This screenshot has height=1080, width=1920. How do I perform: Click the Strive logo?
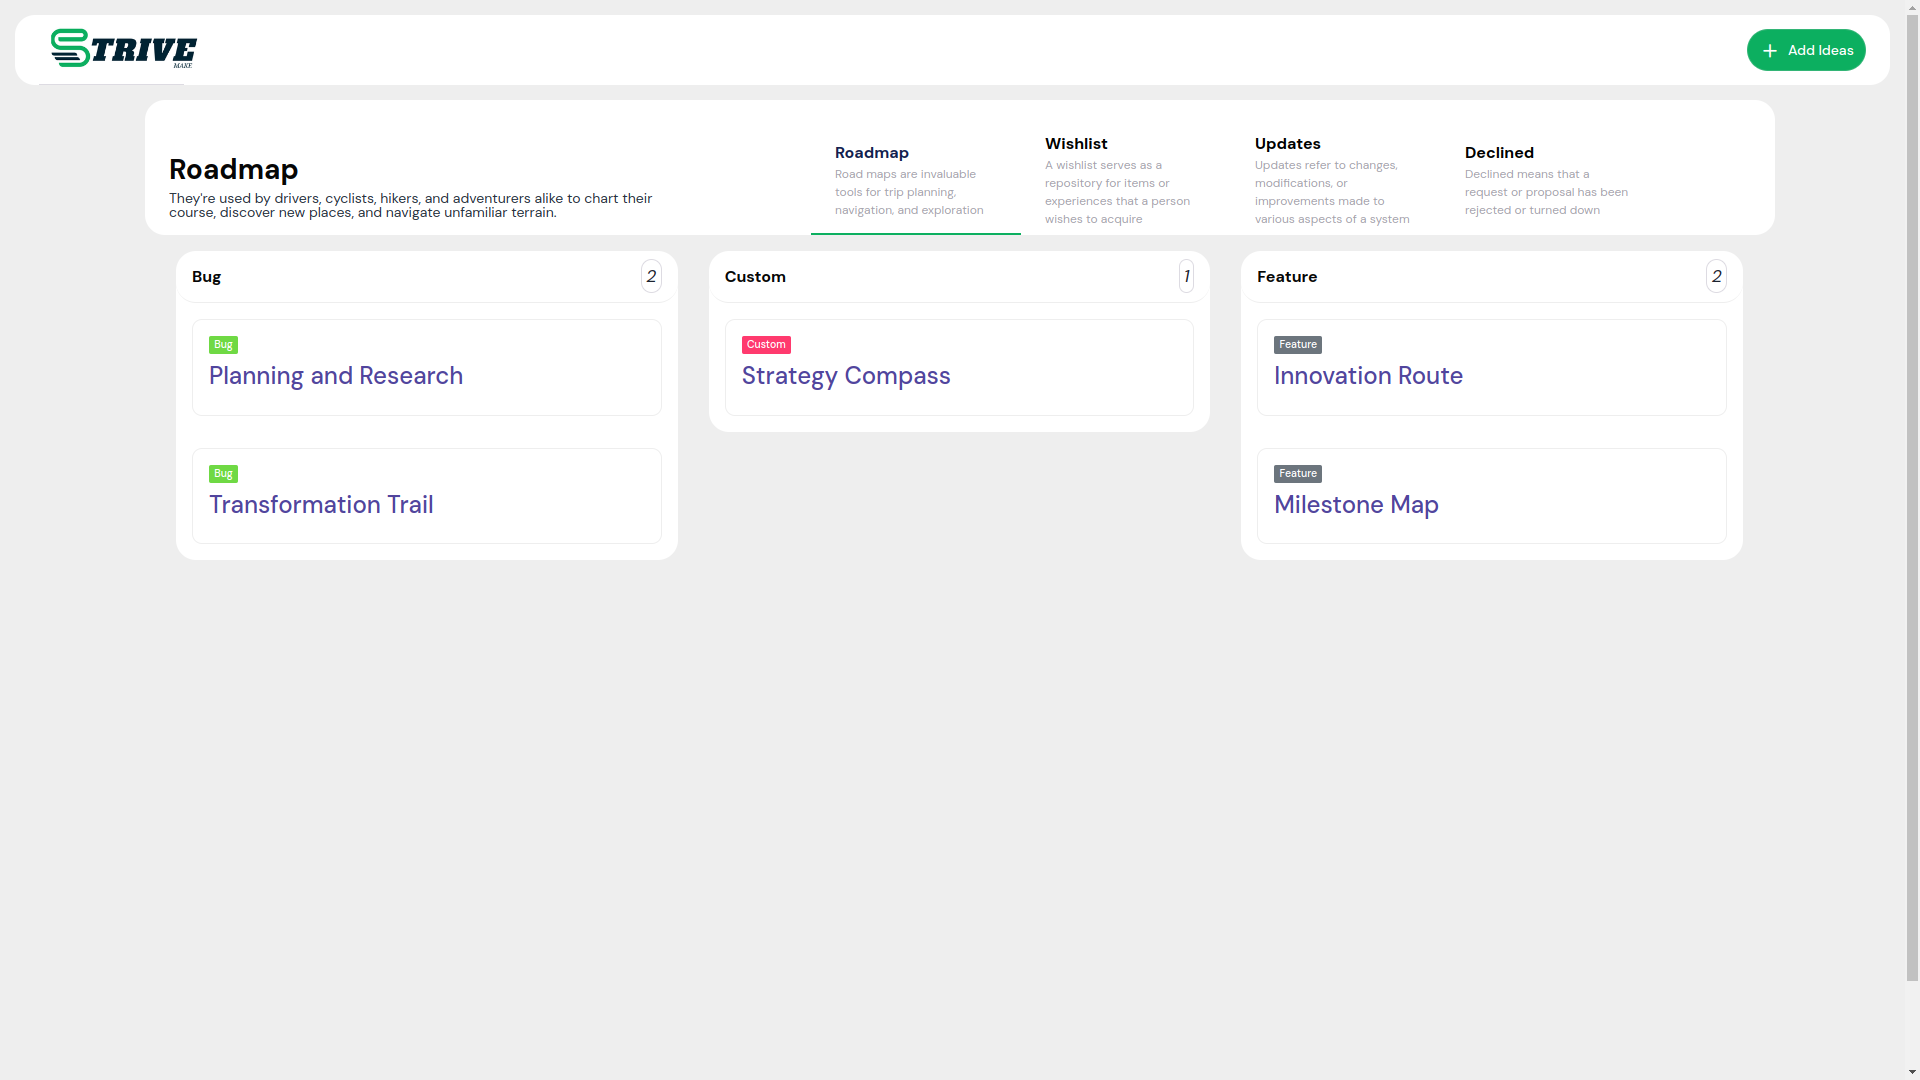(x=124, y=49)
